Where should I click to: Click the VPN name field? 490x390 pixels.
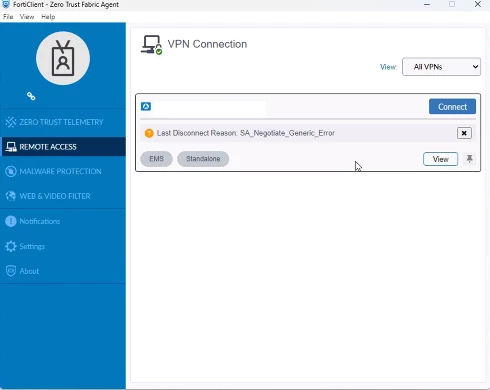click(x=210, y=108)
